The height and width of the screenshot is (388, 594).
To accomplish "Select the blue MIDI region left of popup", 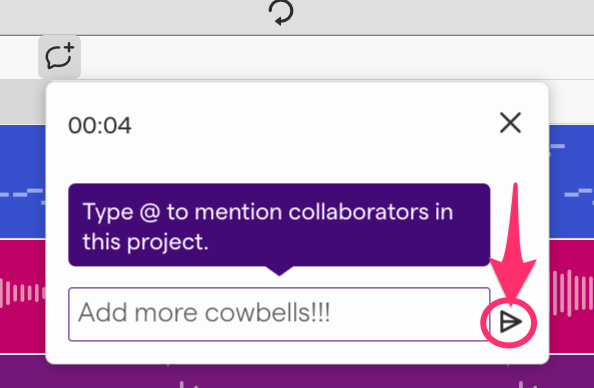I will click(23, 181).
